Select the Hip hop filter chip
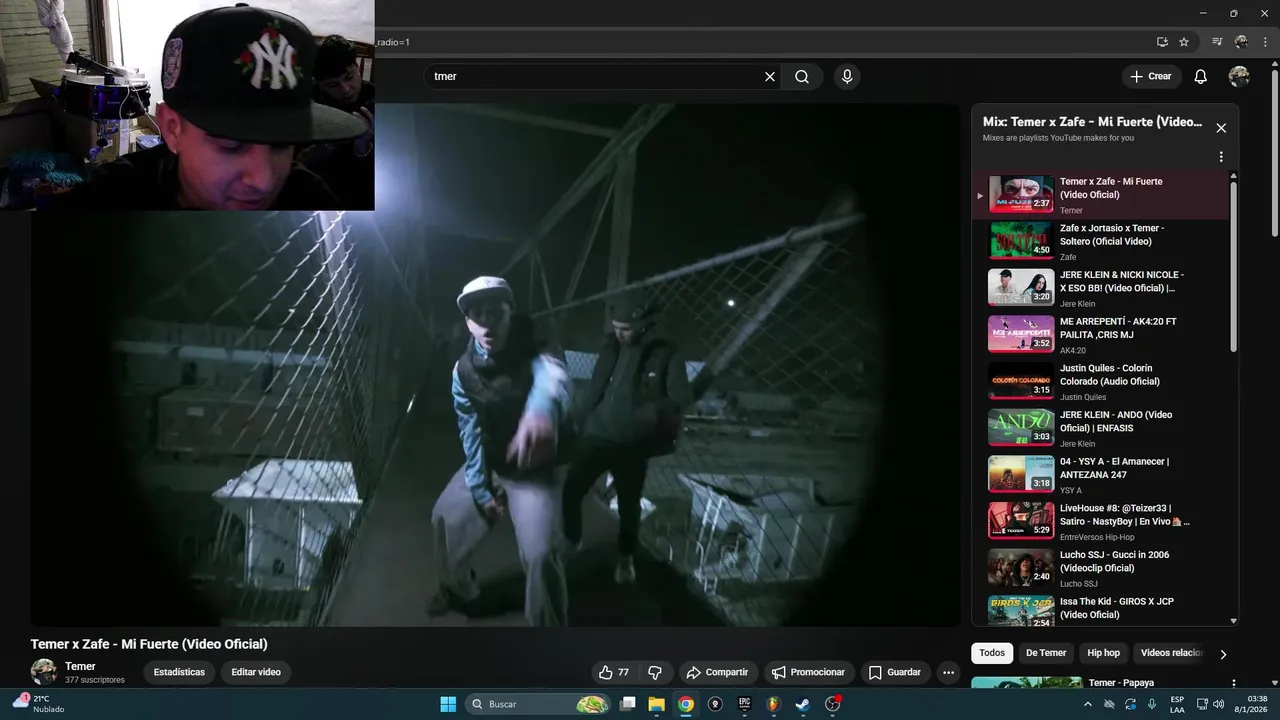This screenshot has height=720, width=1280. click(1103, 653)
